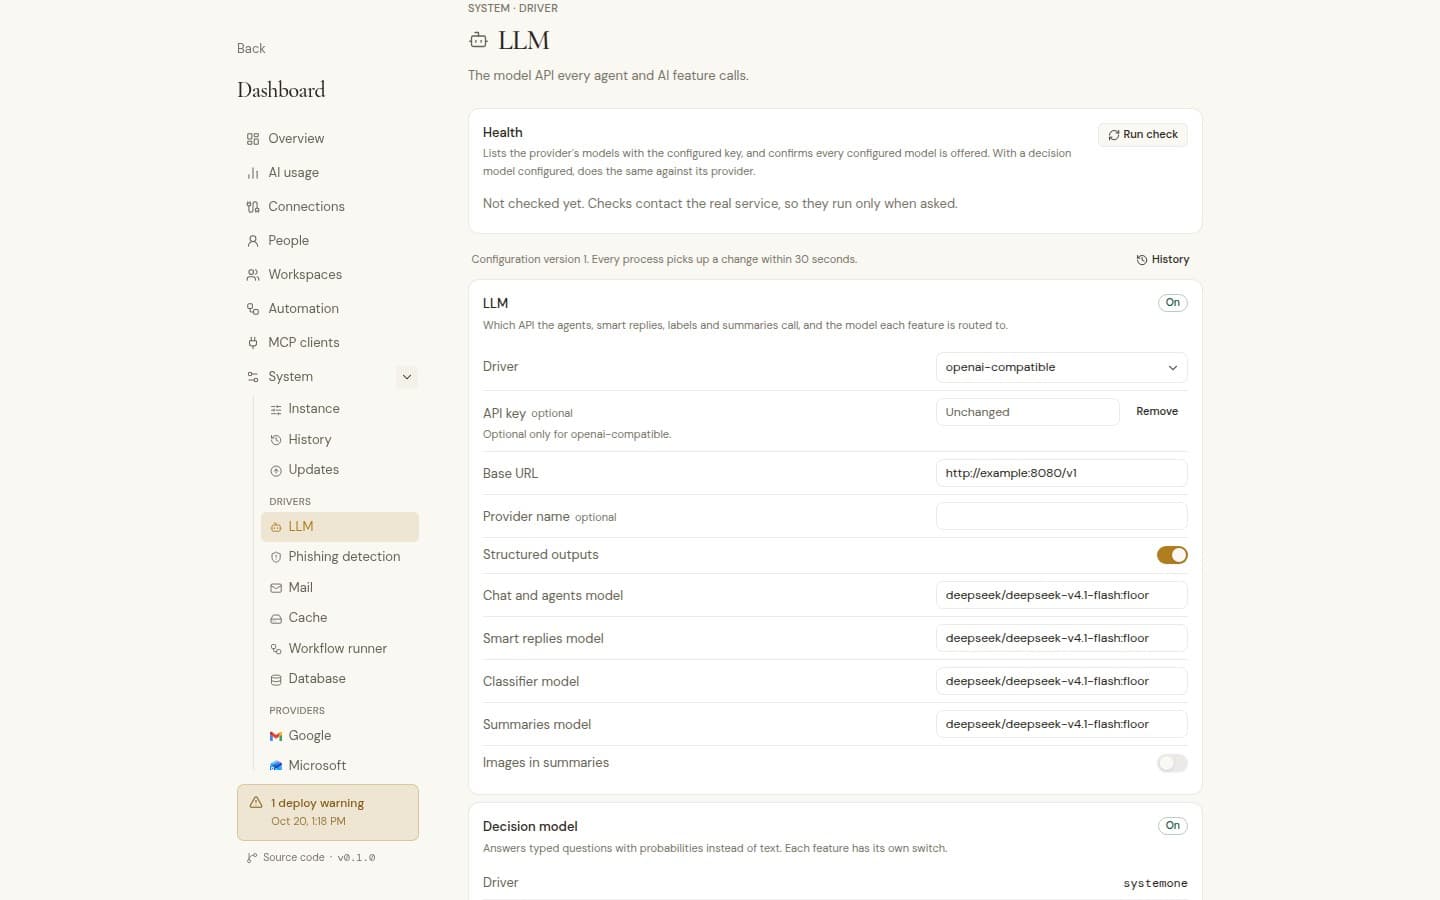
Task: Click the Run check button
Action: coord(1143,135)
